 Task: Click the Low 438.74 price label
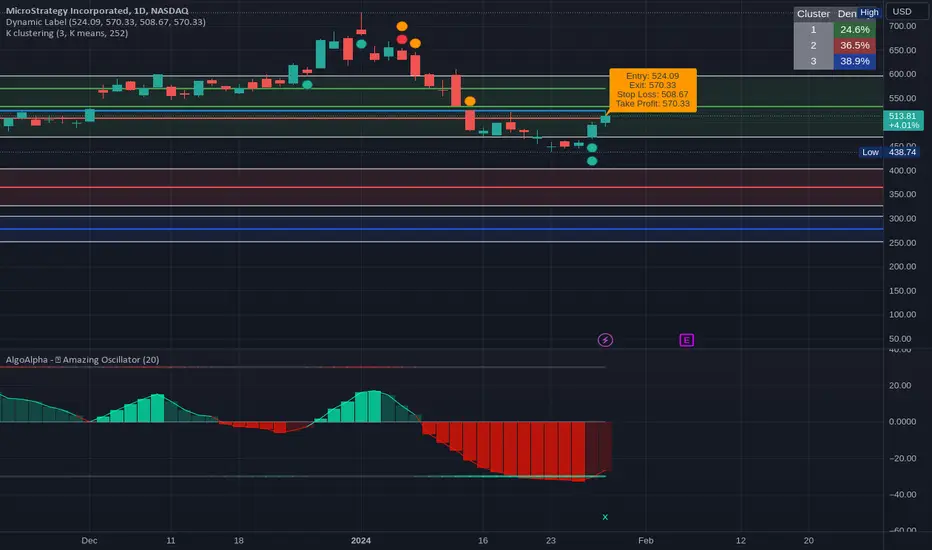(x=890, y=152)
